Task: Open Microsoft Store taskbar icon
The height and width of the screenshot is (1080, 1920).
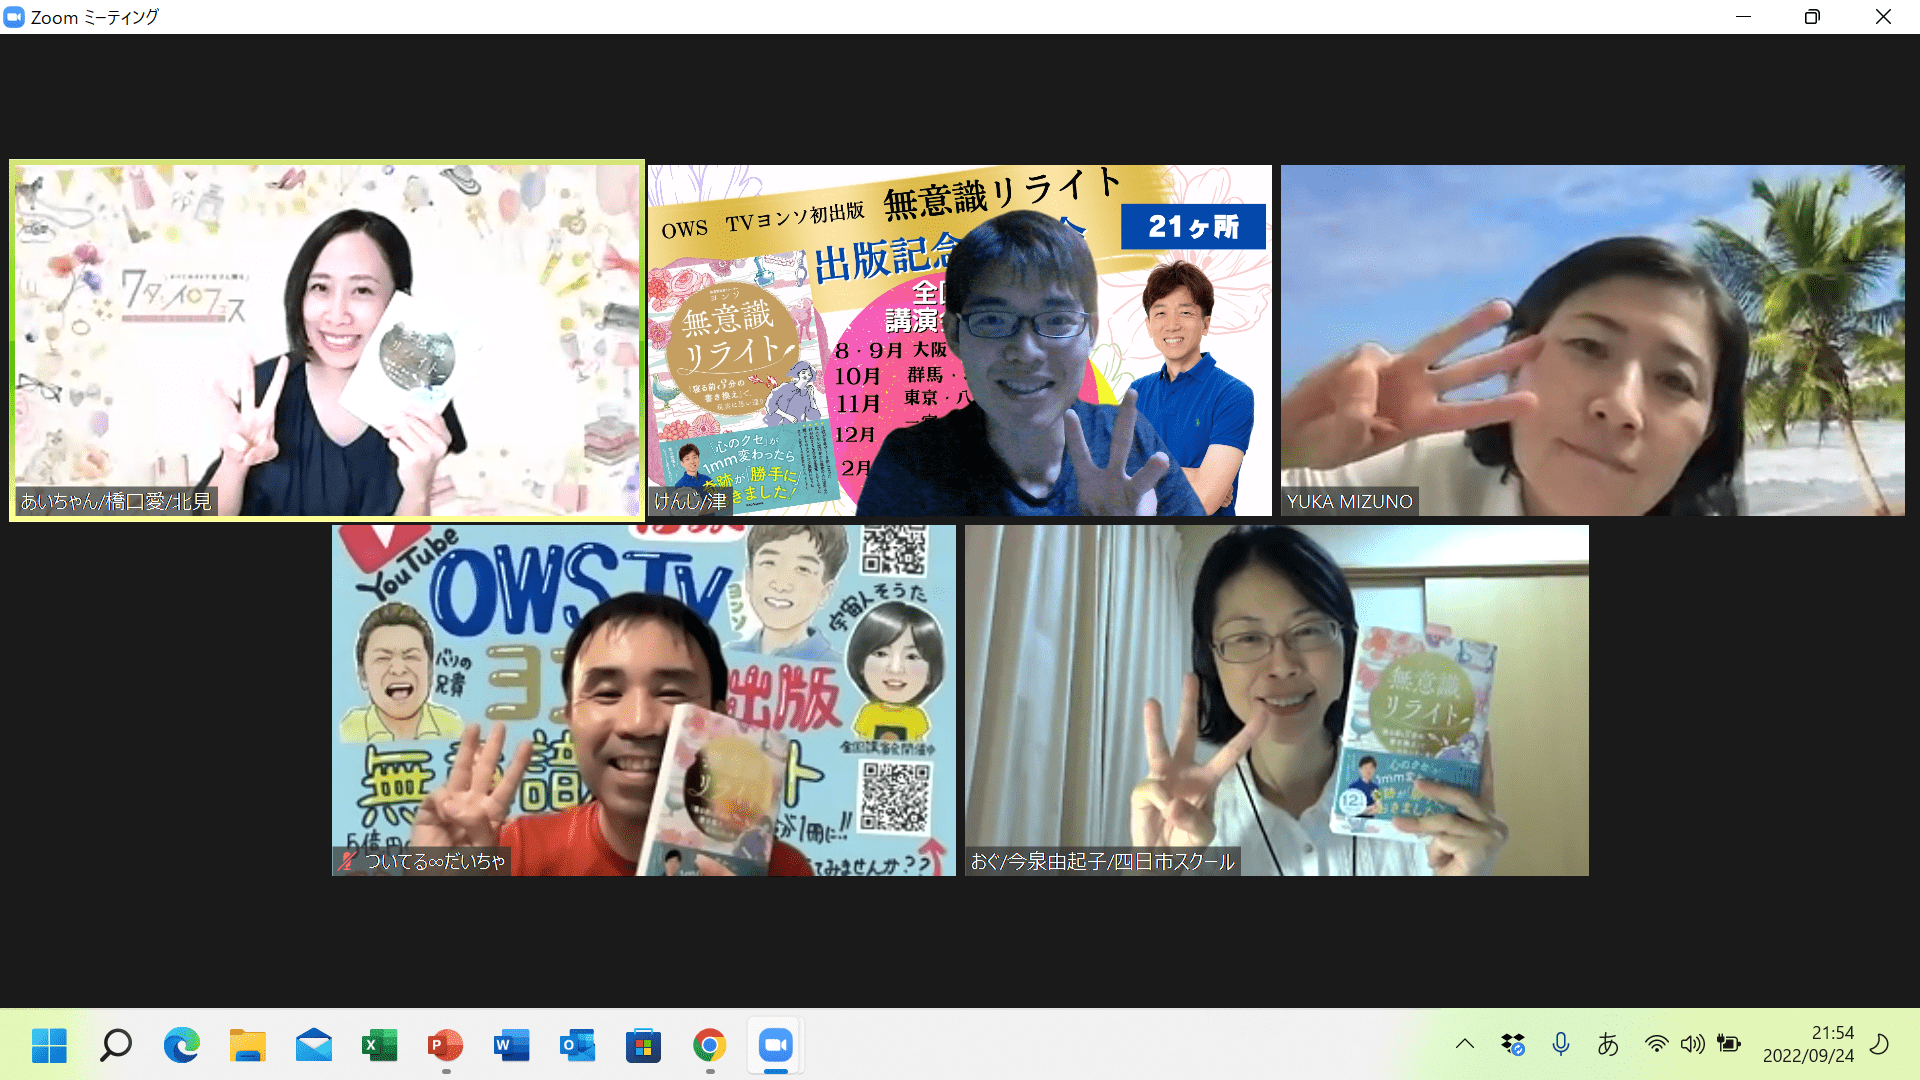Action: 643,1046
